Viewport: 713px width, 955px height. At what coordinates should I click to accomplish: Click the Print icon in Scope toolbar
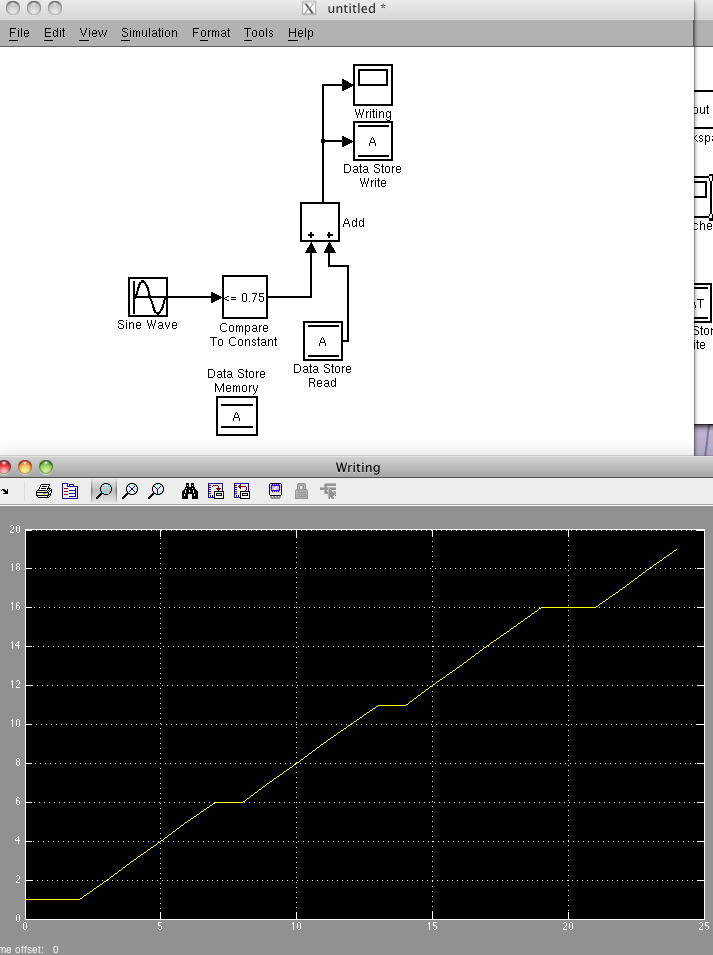point(43,491)
